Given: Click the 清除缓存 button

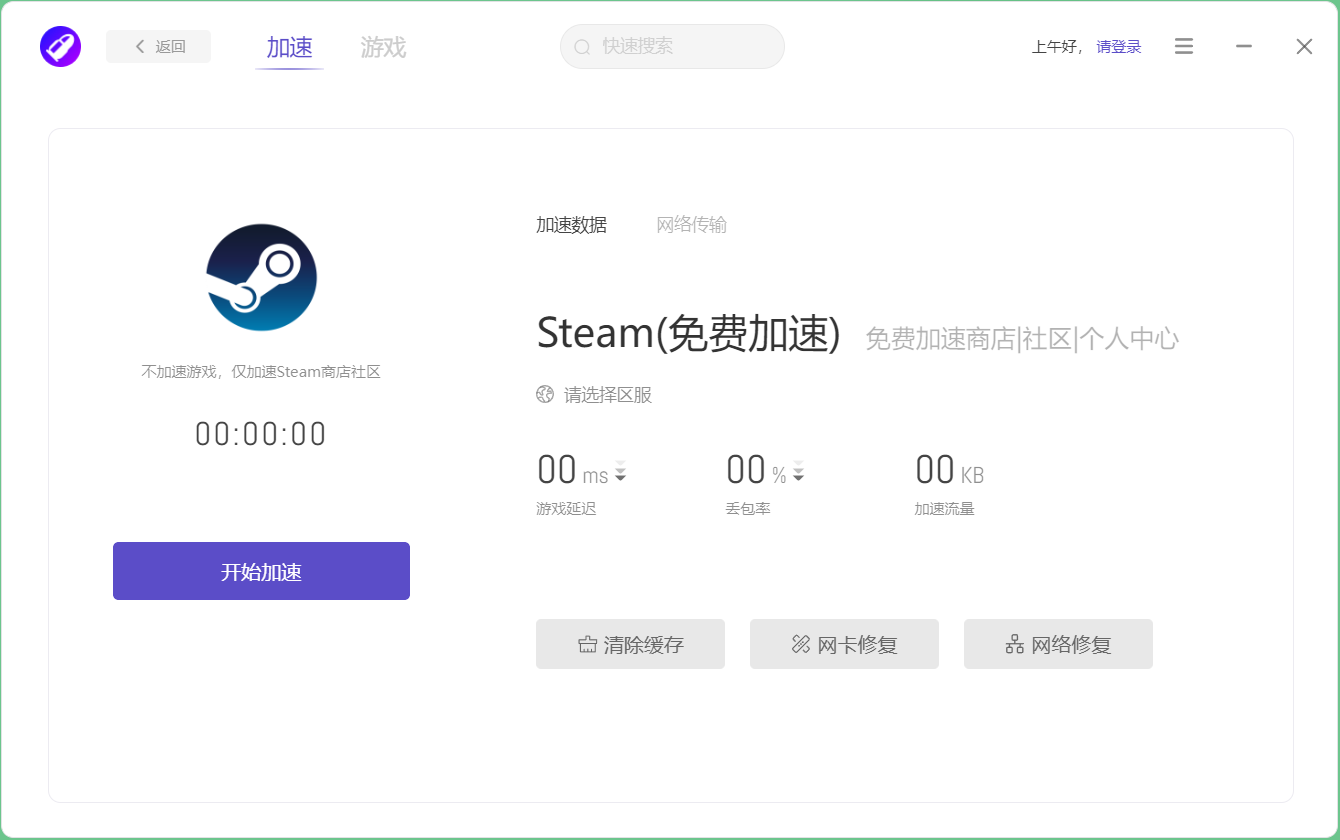Looking at the screenshot, I should click(630, 644).
